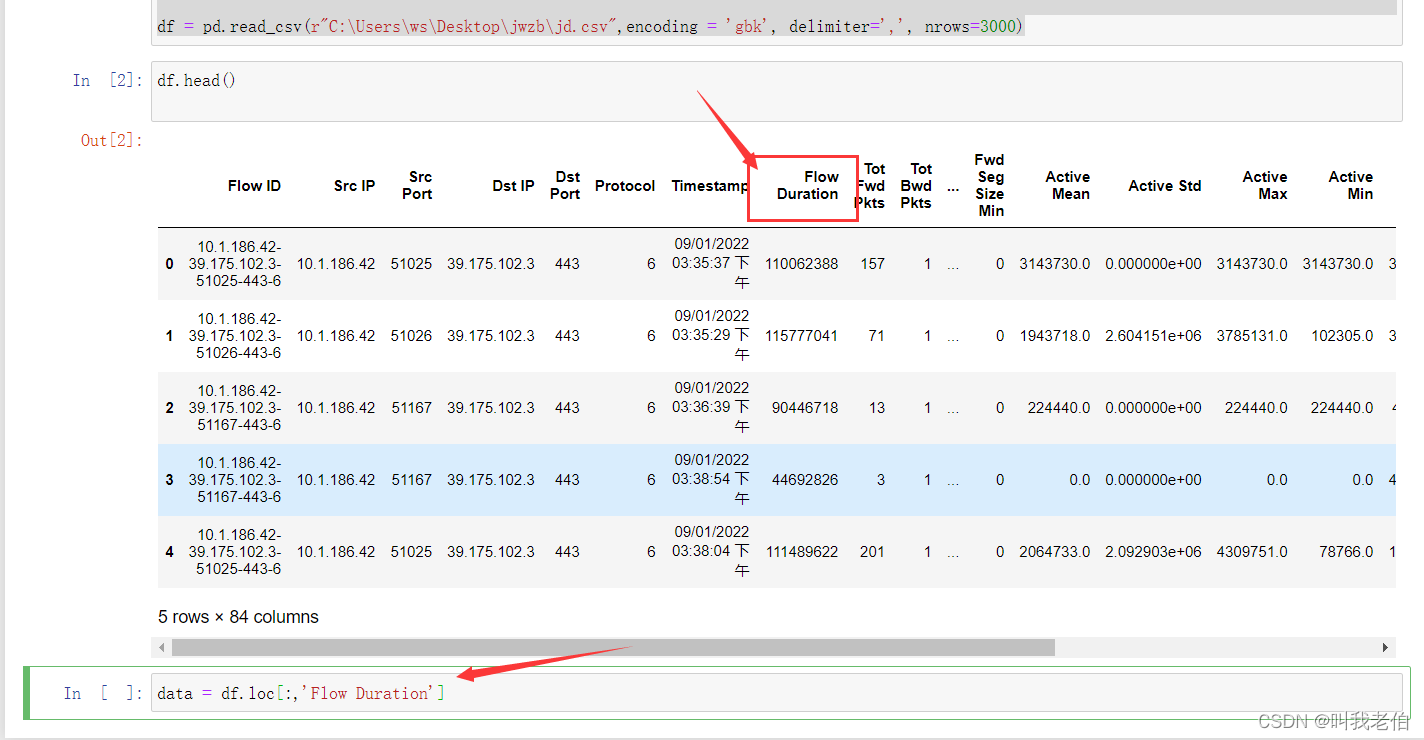Click Tot Fwd Pkts value 157
Screen dimensions: 1424x740
point(873,264)
